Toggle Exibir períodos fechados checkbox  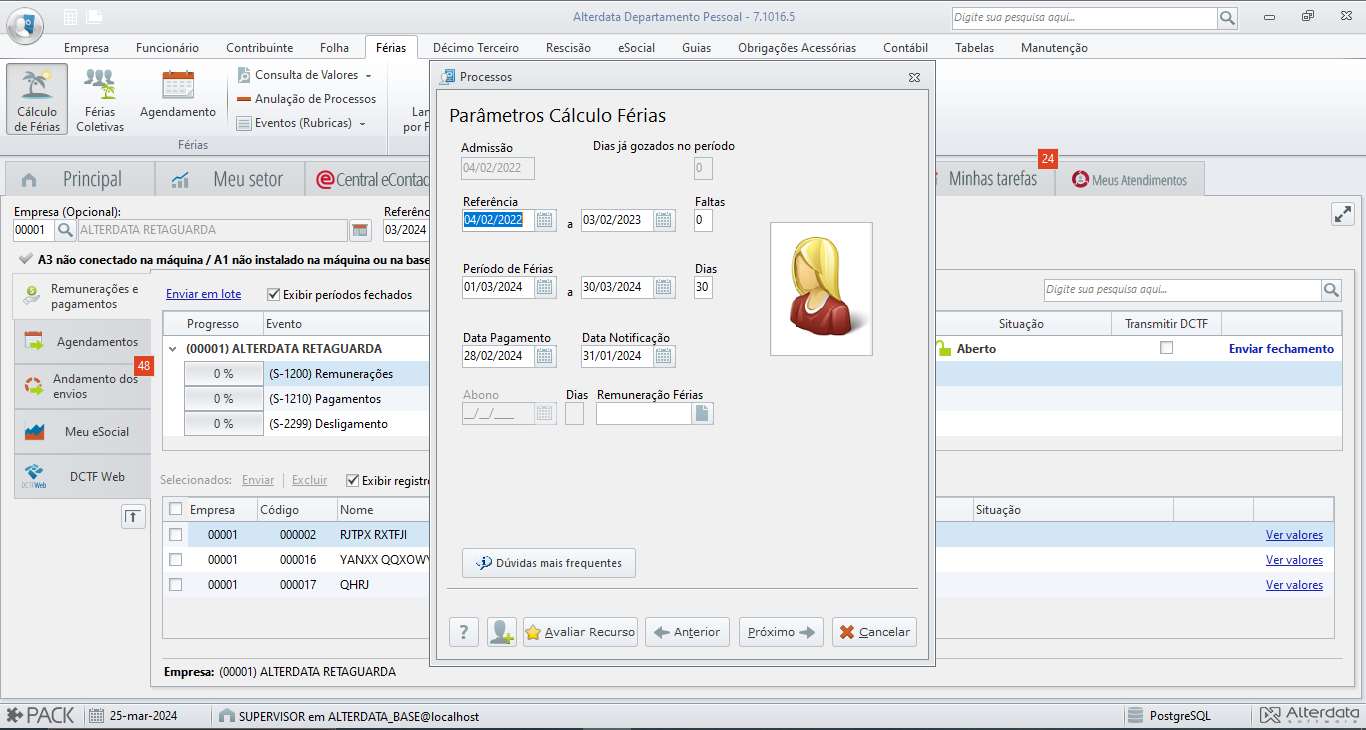[273, 295]
